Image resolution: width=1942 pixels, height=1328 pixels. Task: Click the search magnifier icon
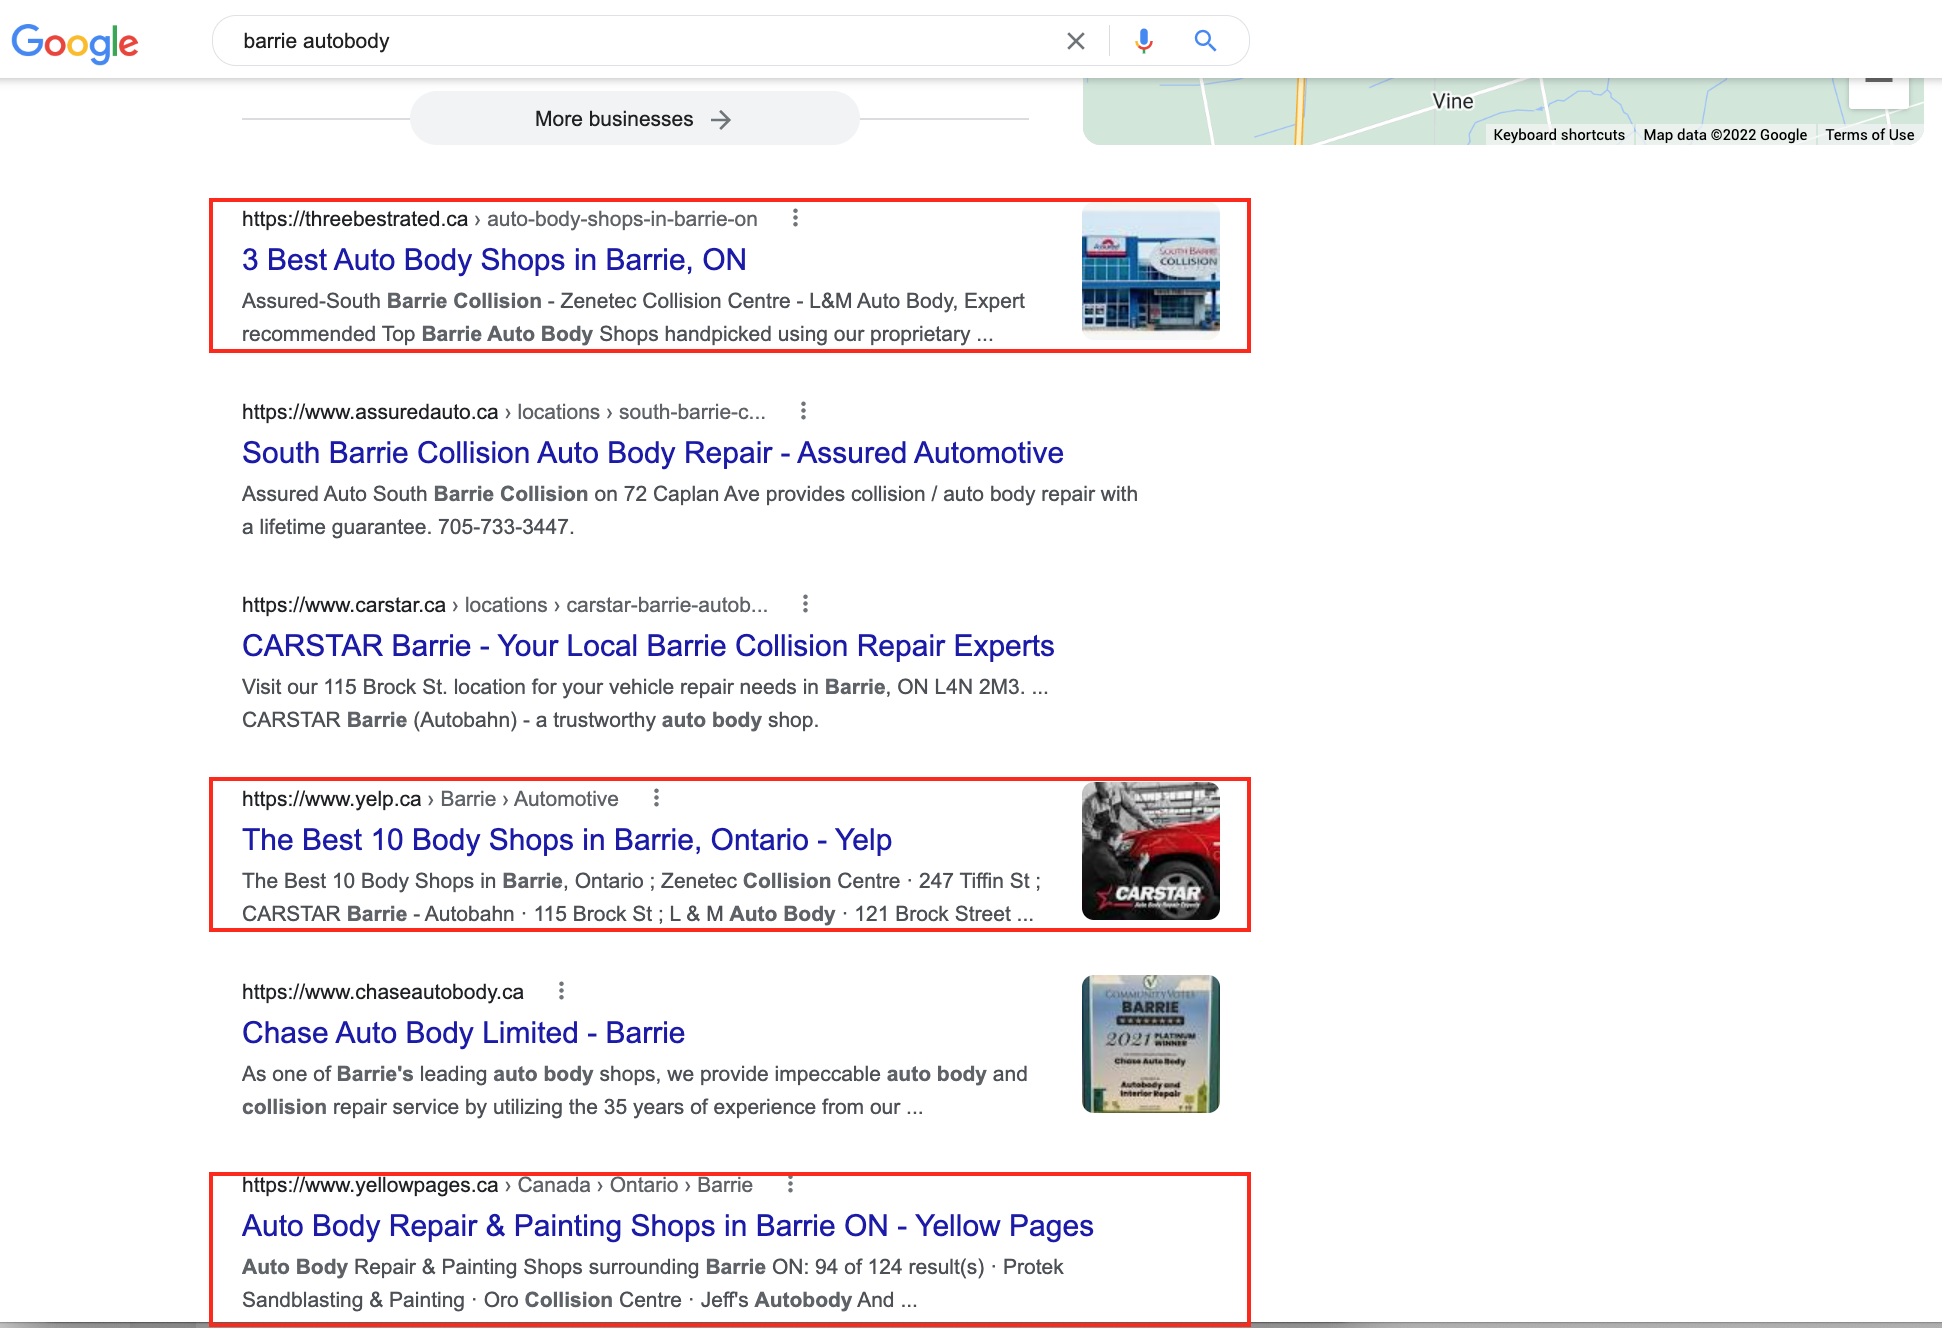(1204, 41)
